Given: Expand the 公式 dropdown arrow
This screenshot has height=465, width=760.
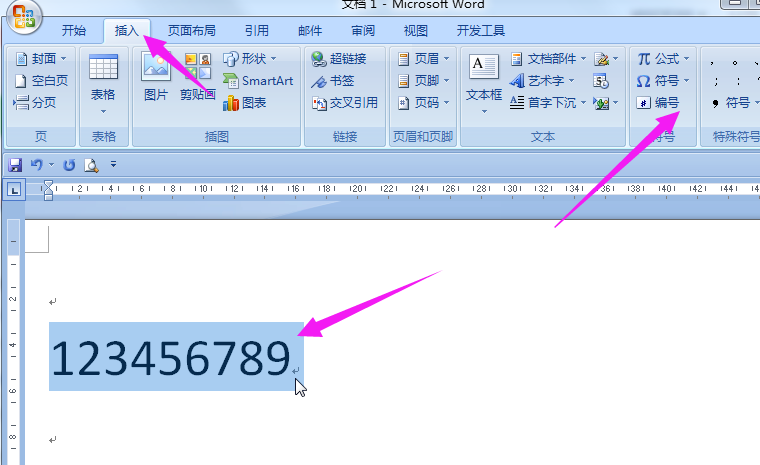Looking at the screenshot, I should [x=686, y=59].
